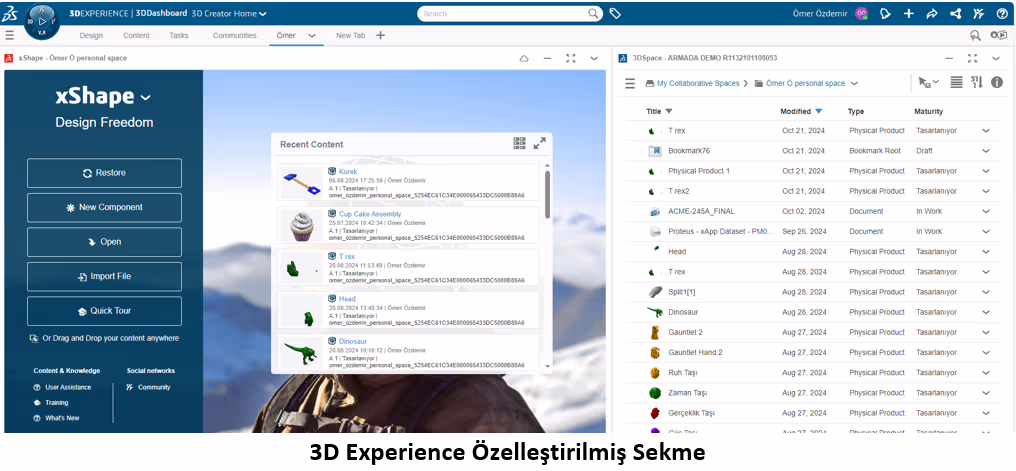Open the New Tab tab

click(351, 36)
